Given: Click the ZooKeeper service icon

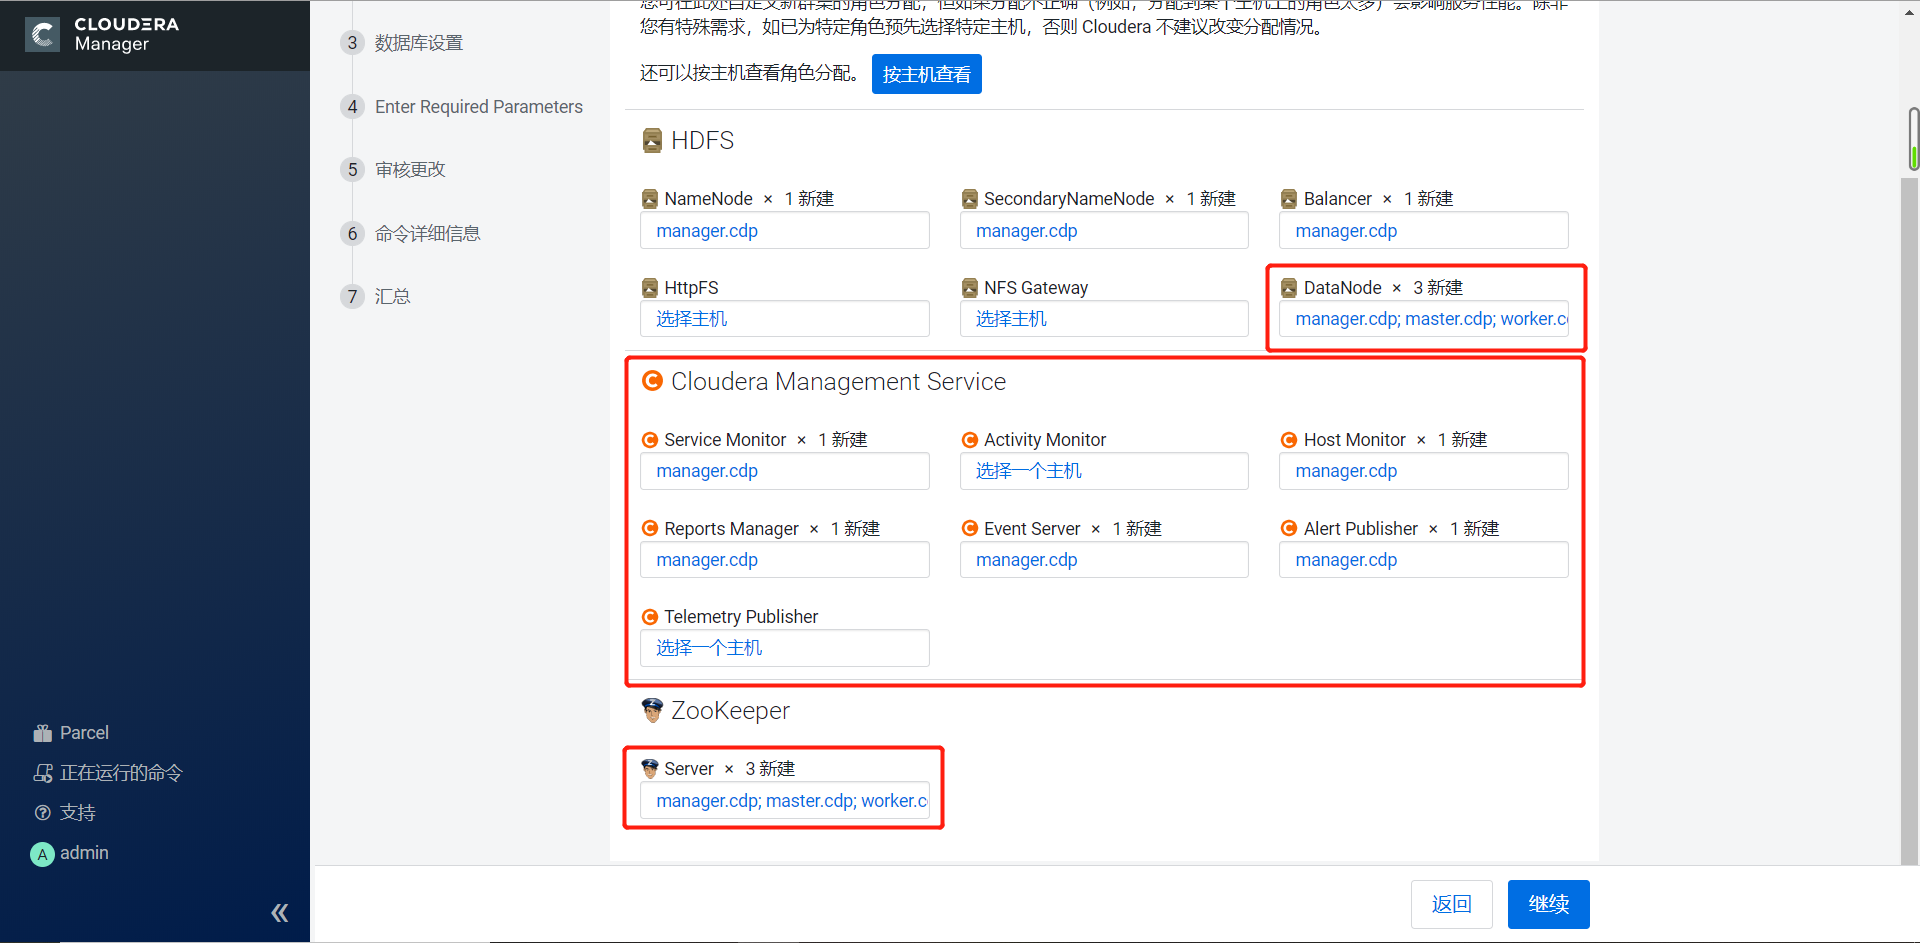Looking at the screenshot, I should (x=652, y=710).
